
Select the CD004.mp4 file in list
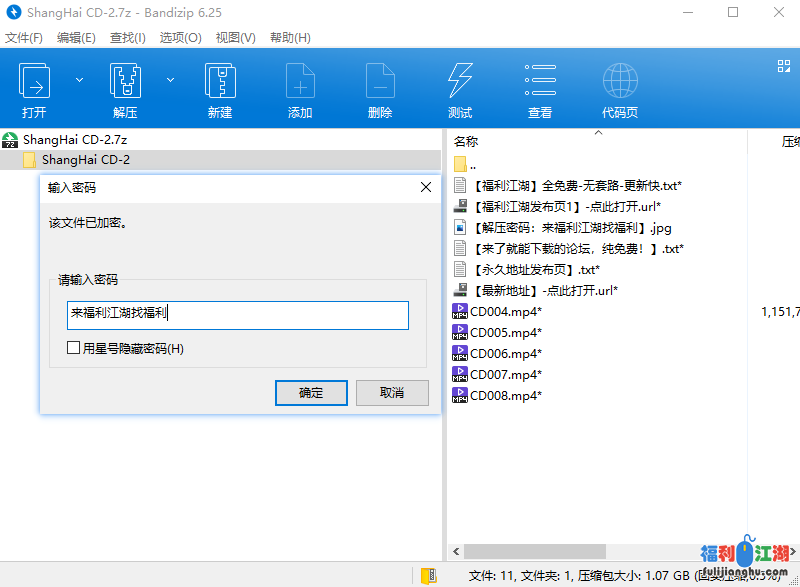pos(506,312)
